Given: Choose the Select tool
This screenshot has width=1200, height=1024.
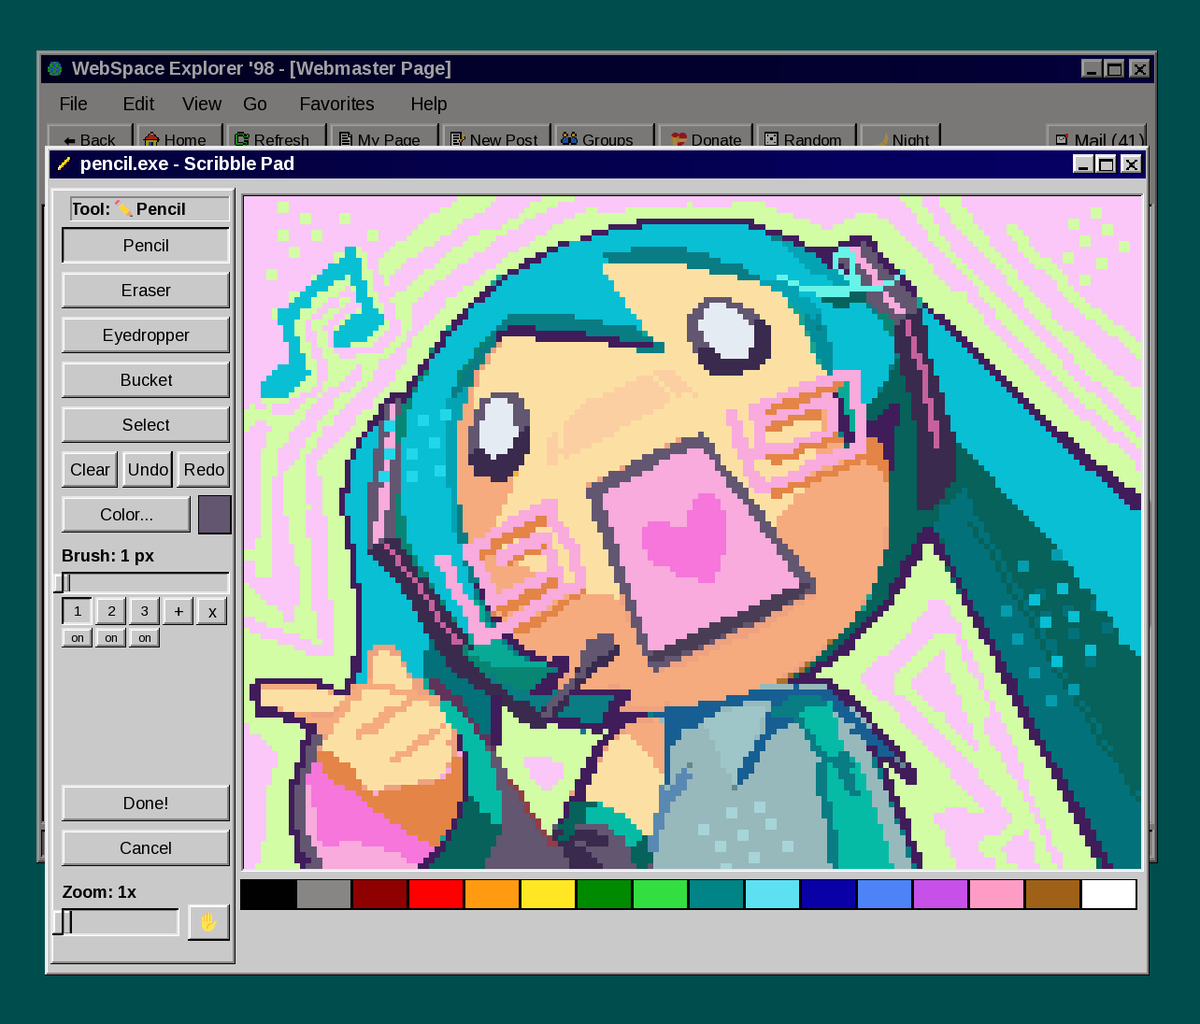Looking at the screenshot, I should tap(146, 425).
